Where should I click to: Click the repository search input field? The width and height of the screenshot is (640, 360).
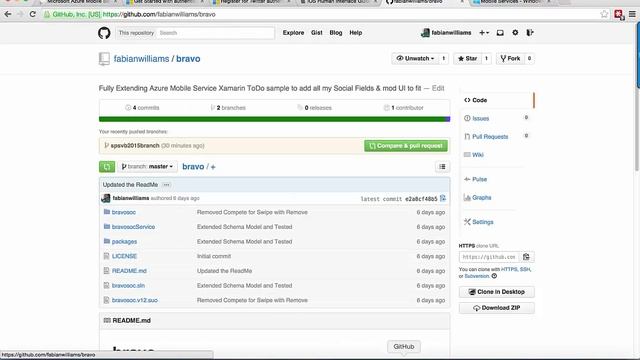click(216, 33)
